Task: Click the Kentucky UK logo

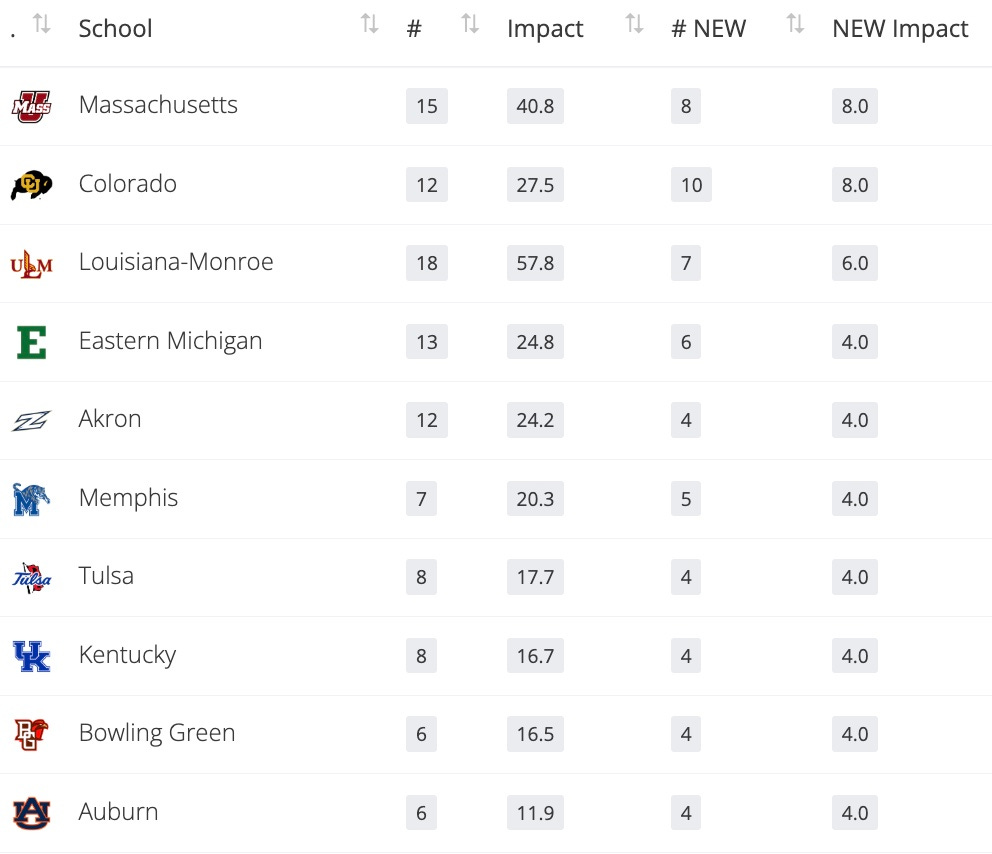Action: click(31, 656)
